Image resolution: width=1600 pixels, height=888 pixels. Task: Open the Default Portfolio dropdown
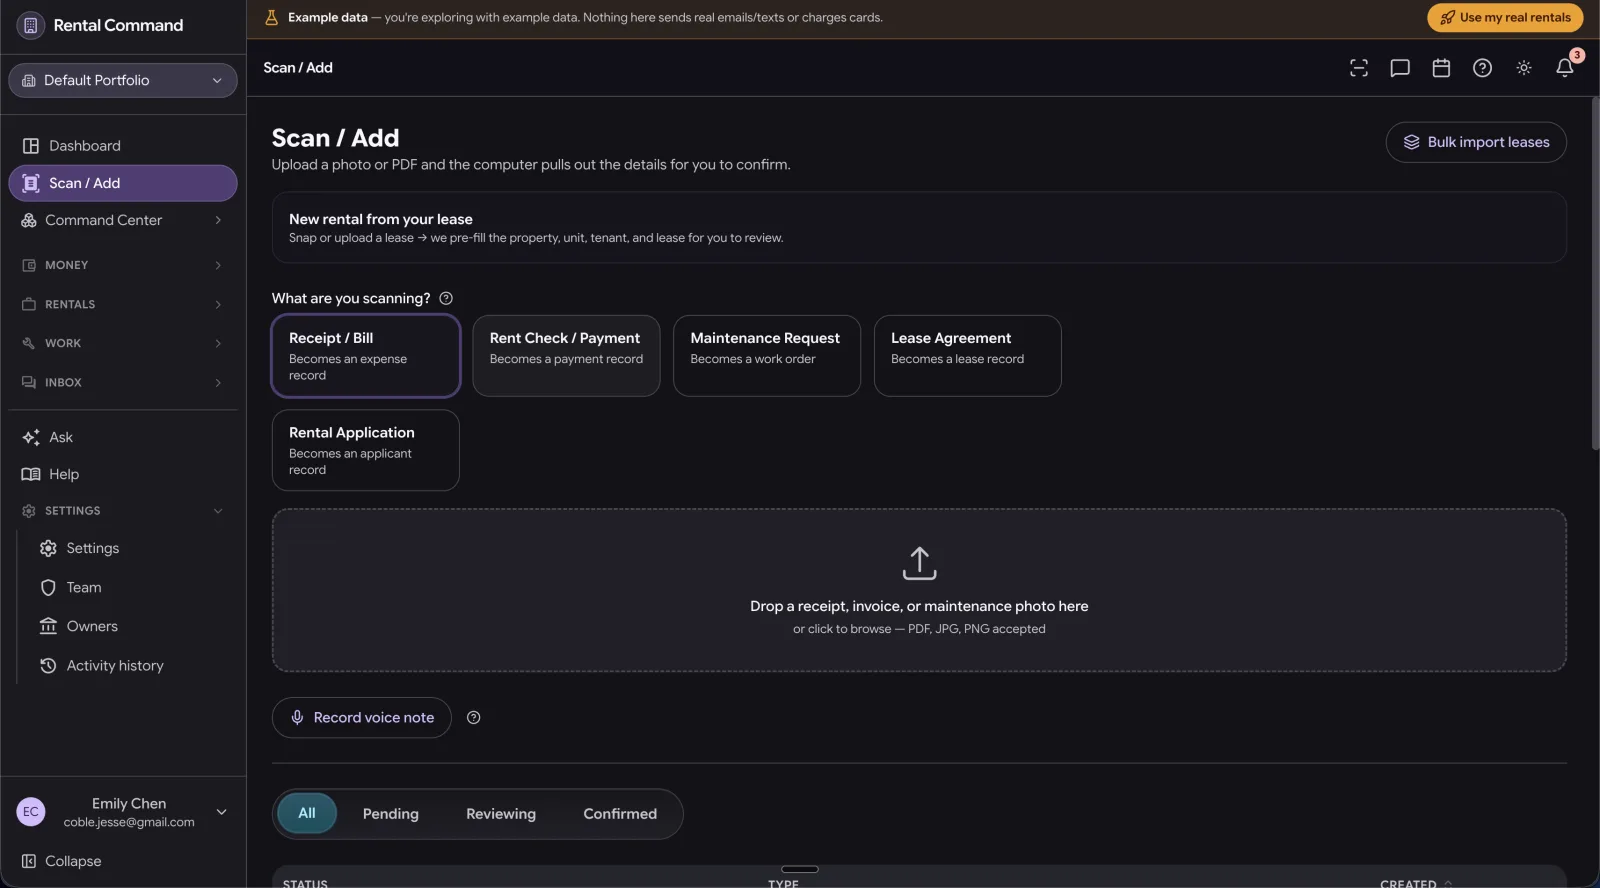(123, 80)
